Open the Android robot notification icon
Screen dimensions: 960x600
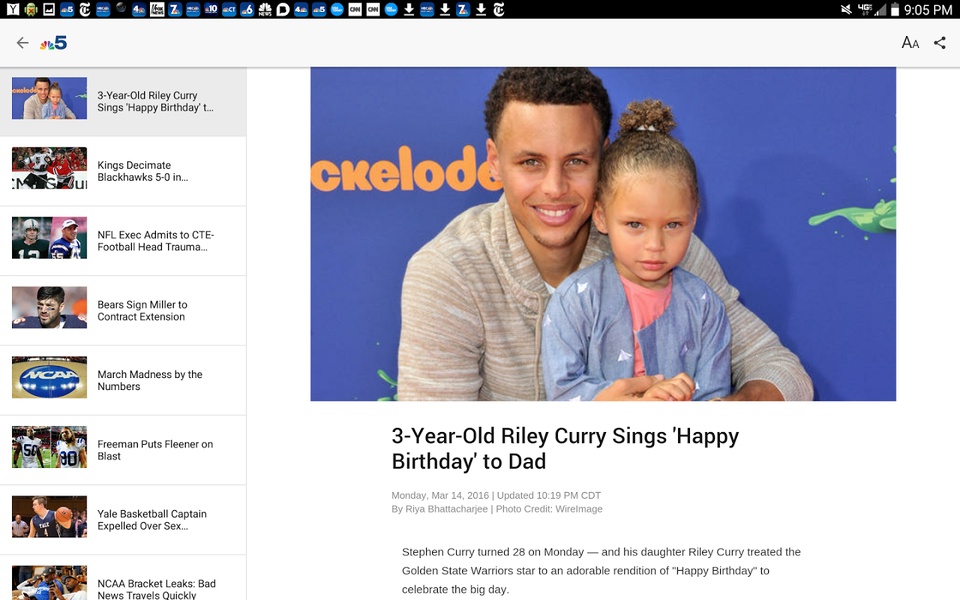(x=31, y=9)
